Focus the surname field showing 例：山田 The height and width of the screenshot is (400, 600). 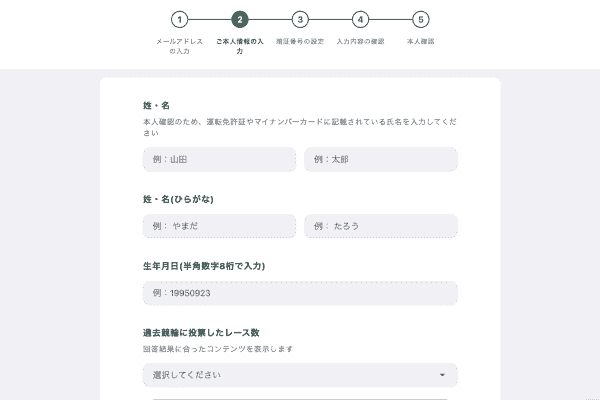coord(219,159)
